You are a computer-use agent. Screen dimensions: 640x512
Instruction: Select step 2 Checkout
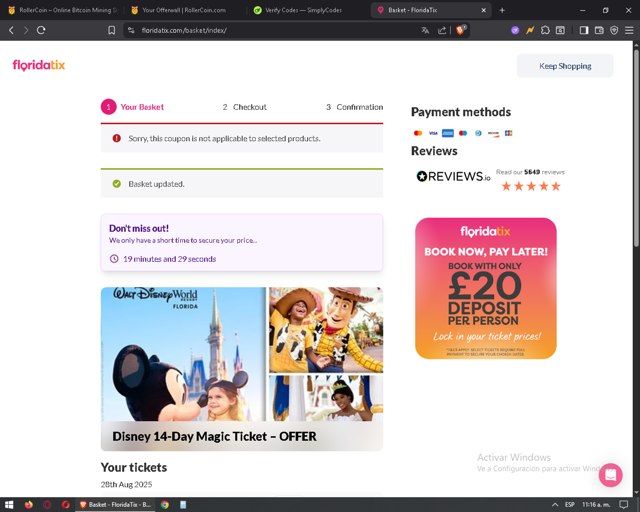244,107
